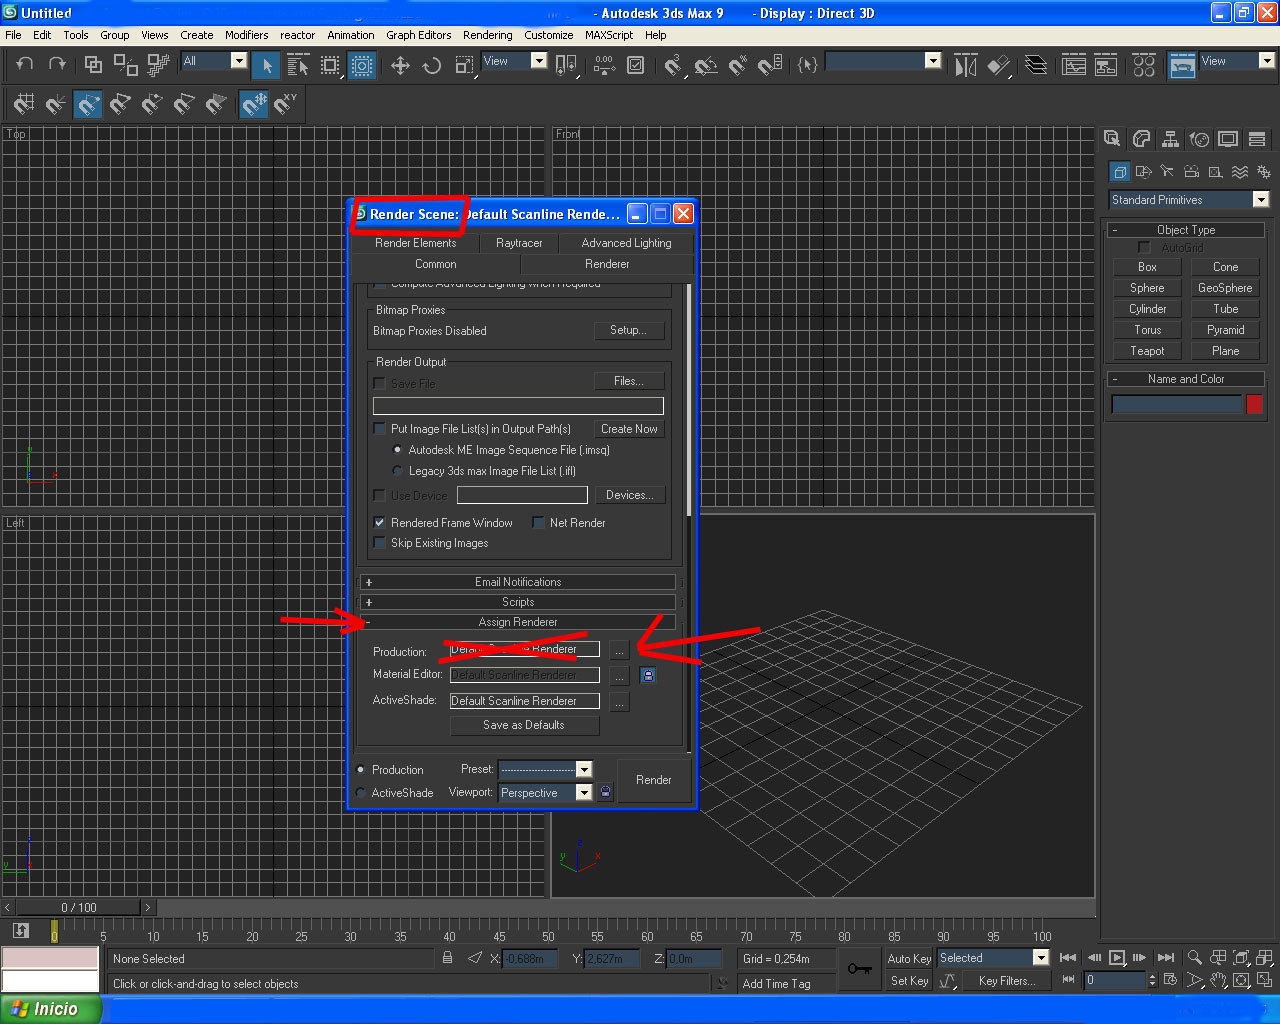Click the Production renderer browse button
This screenshot has width=1280, height=1024.
pyautogui.click(x=620, y=650)
